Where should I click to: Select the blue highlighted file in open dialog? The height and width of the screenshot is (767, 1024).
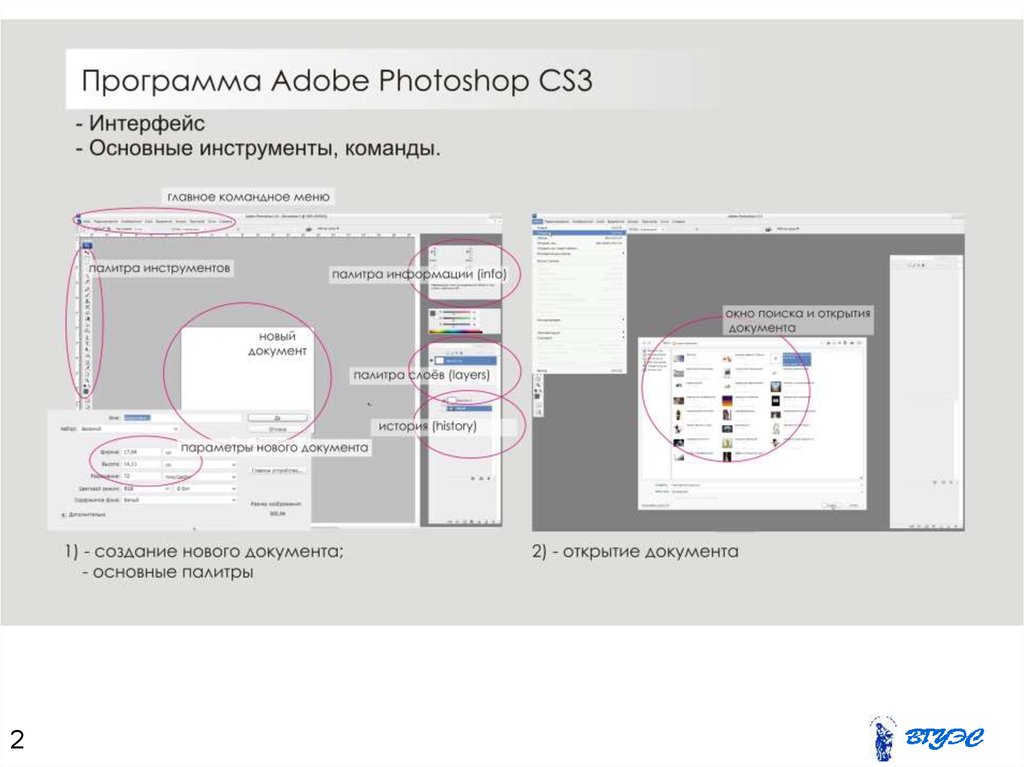(797, 359)
